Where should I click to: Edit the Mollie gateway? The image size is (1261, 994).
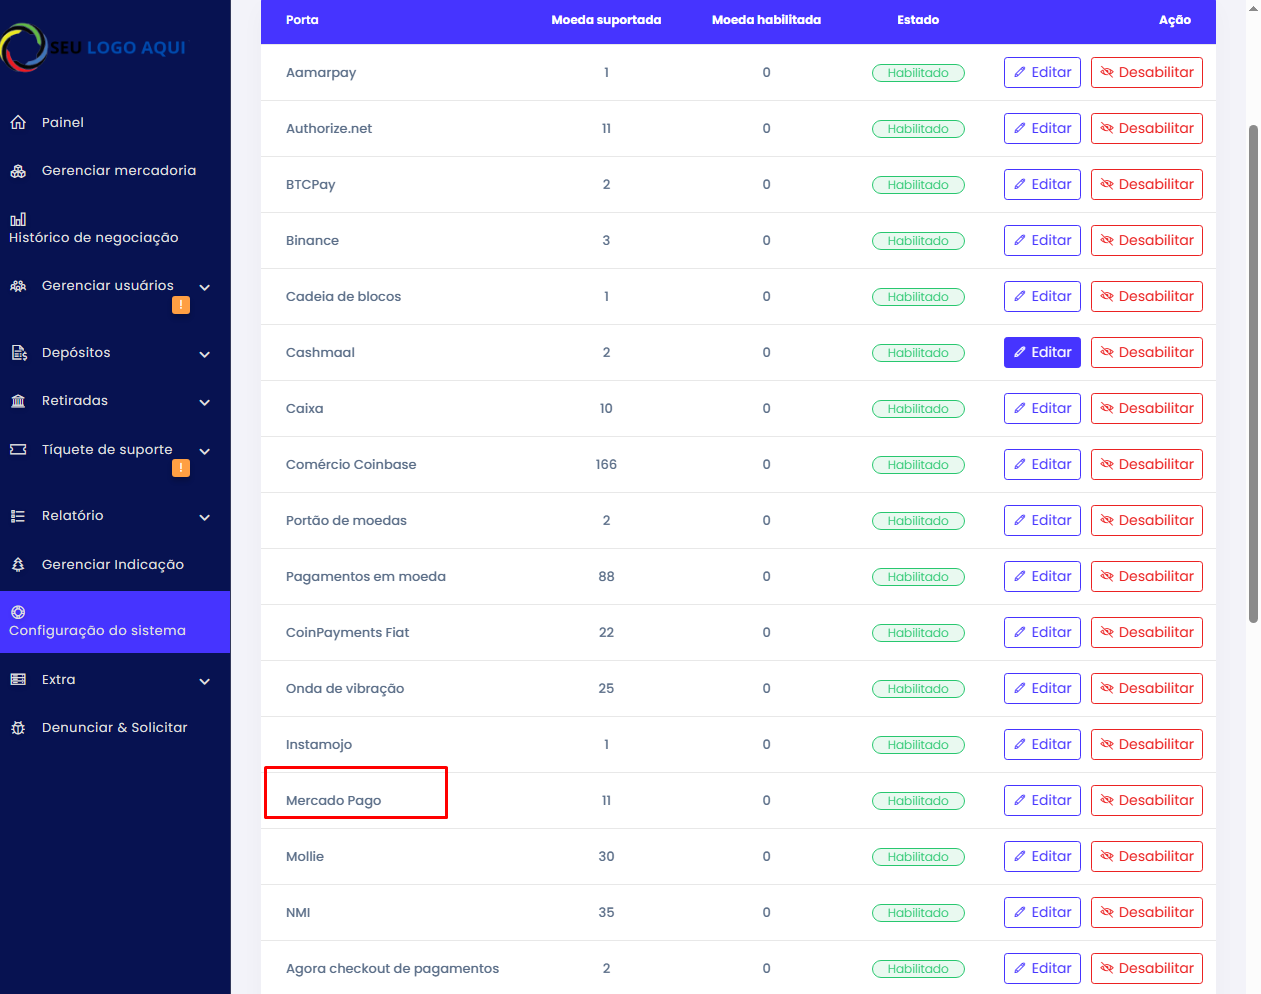[x=1042, y=856]
